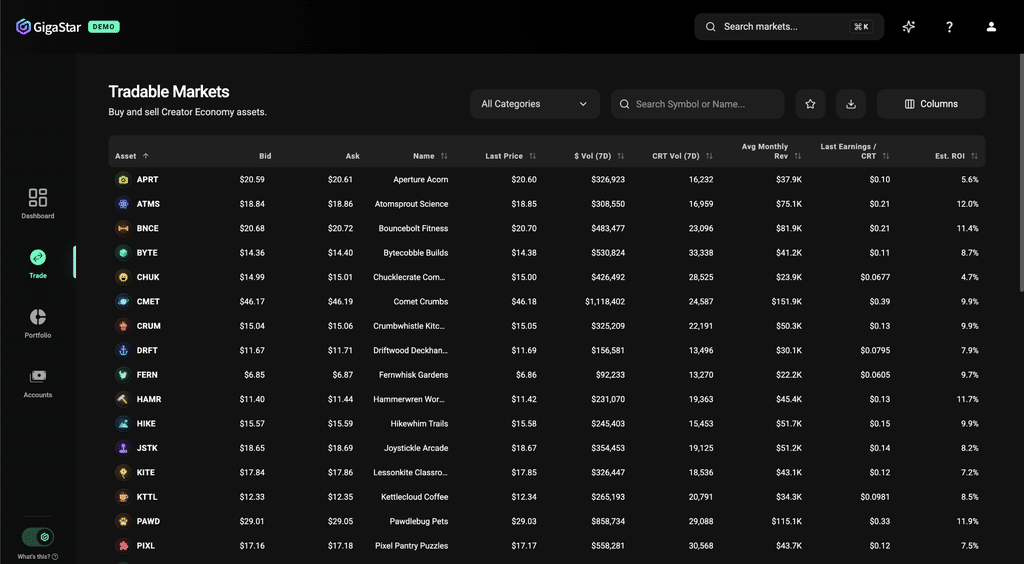Focus the Search markets field
Viewport: 1024px width, 564px height.
click(789, 27)
